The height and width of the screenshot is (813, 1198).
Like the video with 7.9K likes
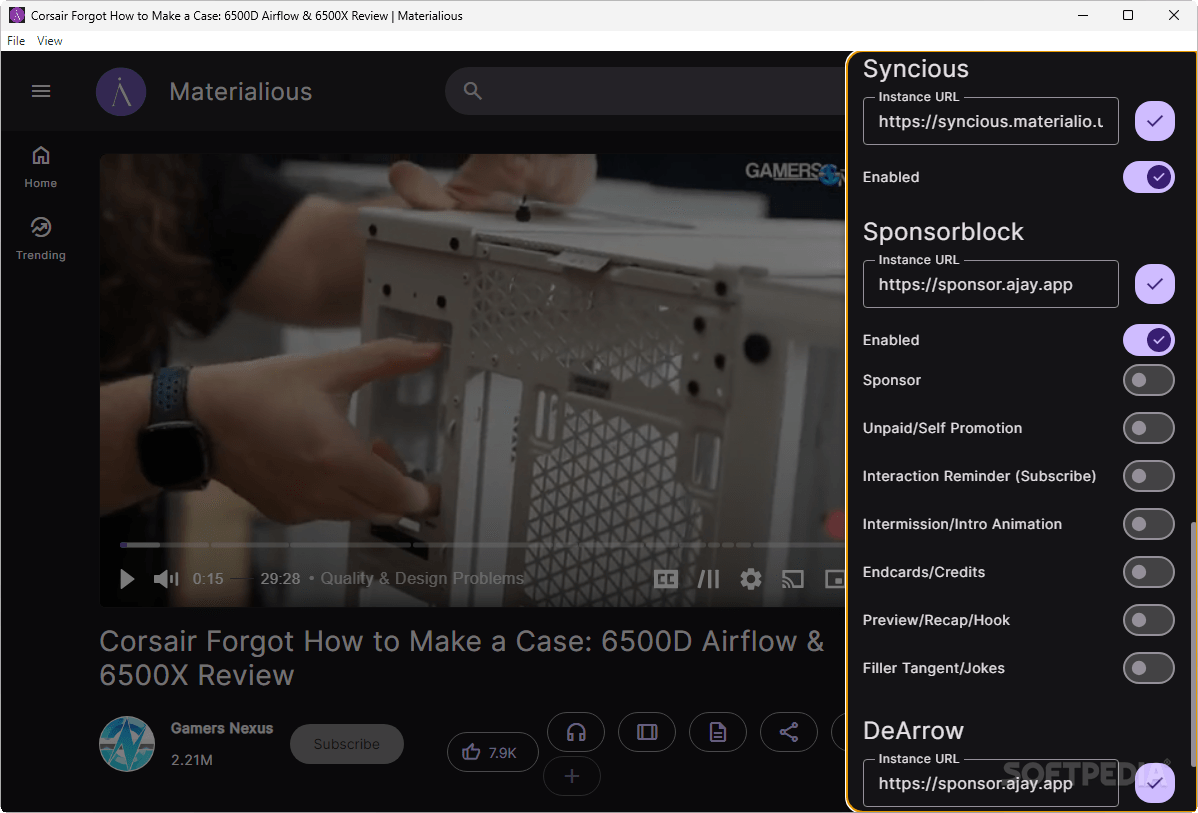492,753
